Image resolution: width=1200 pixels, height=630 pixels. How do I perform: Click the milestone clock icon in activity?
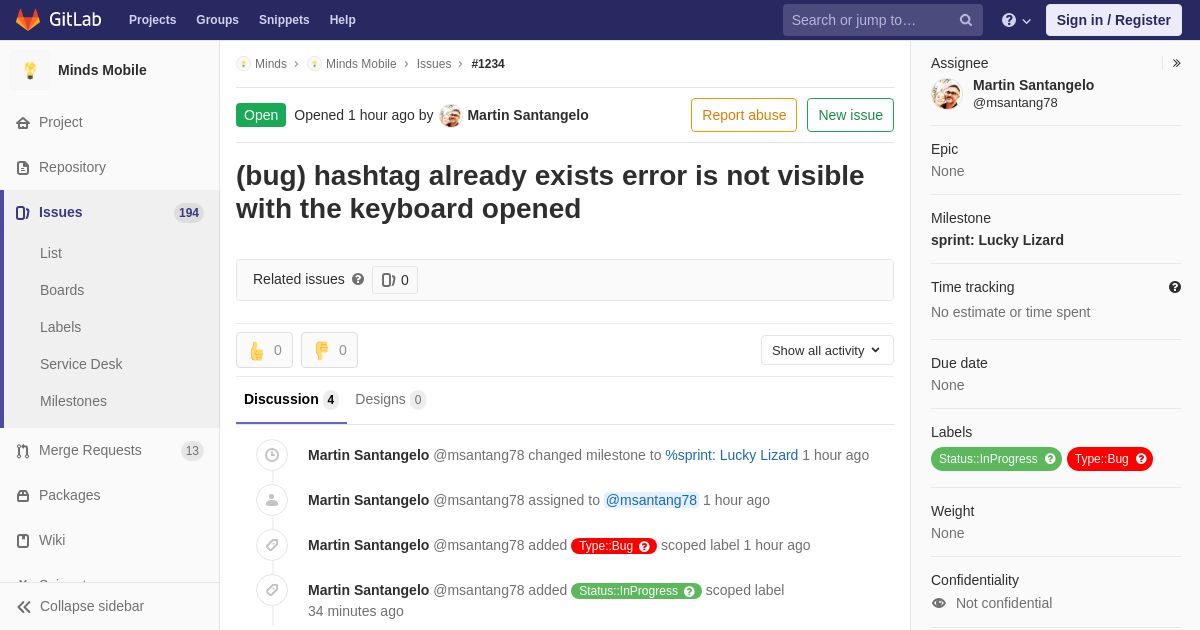click(x=272, y=455)
